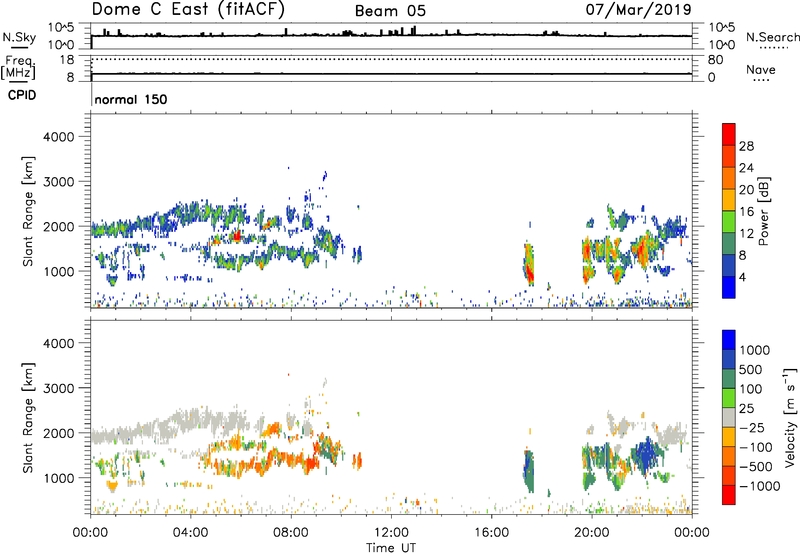
Task: Click the 'Beam 05' label
Action: click(390, 11)
